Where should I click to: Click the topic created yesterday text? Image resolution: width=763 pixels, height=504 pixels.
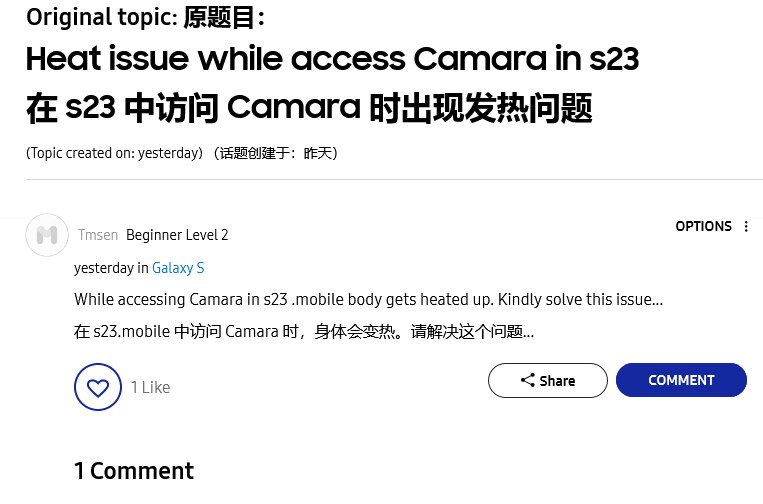click(x=114, y=153)
